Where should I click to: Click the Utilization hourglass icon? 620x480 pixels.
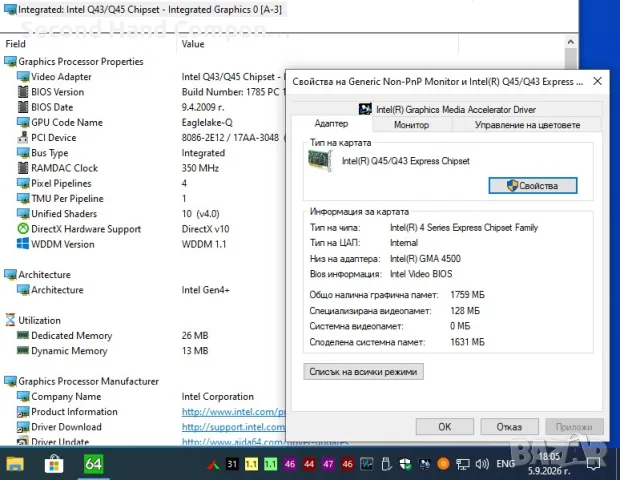coord(10,320)
